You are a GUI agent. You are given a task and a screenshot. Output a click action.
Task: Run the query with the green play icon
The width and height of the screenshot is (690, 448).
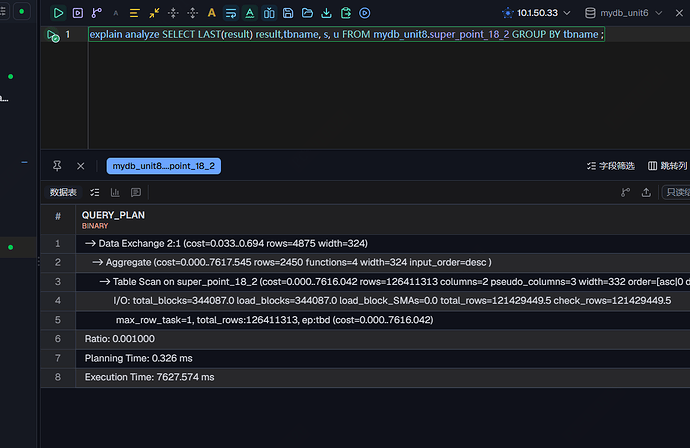click(58, 13)
